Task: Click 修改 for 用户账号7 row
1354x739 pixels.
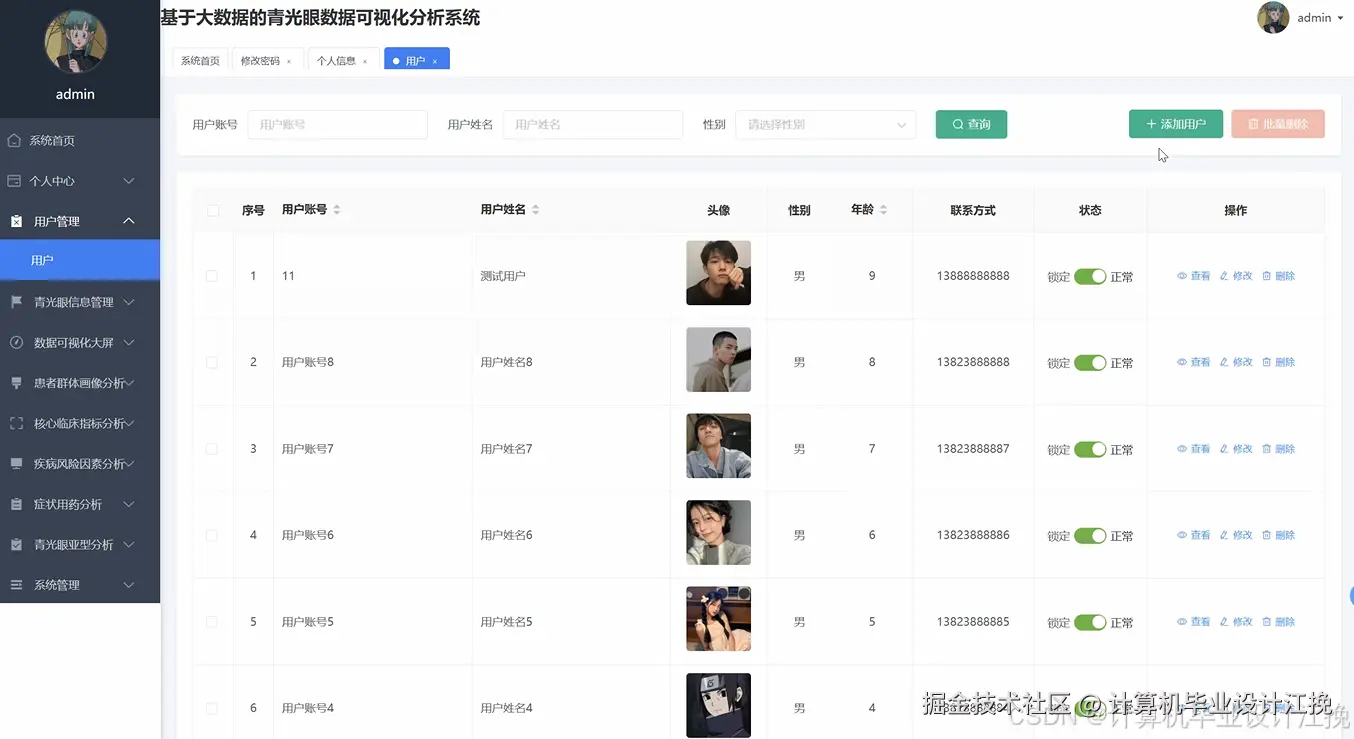Action: [x=1236, y=449]
